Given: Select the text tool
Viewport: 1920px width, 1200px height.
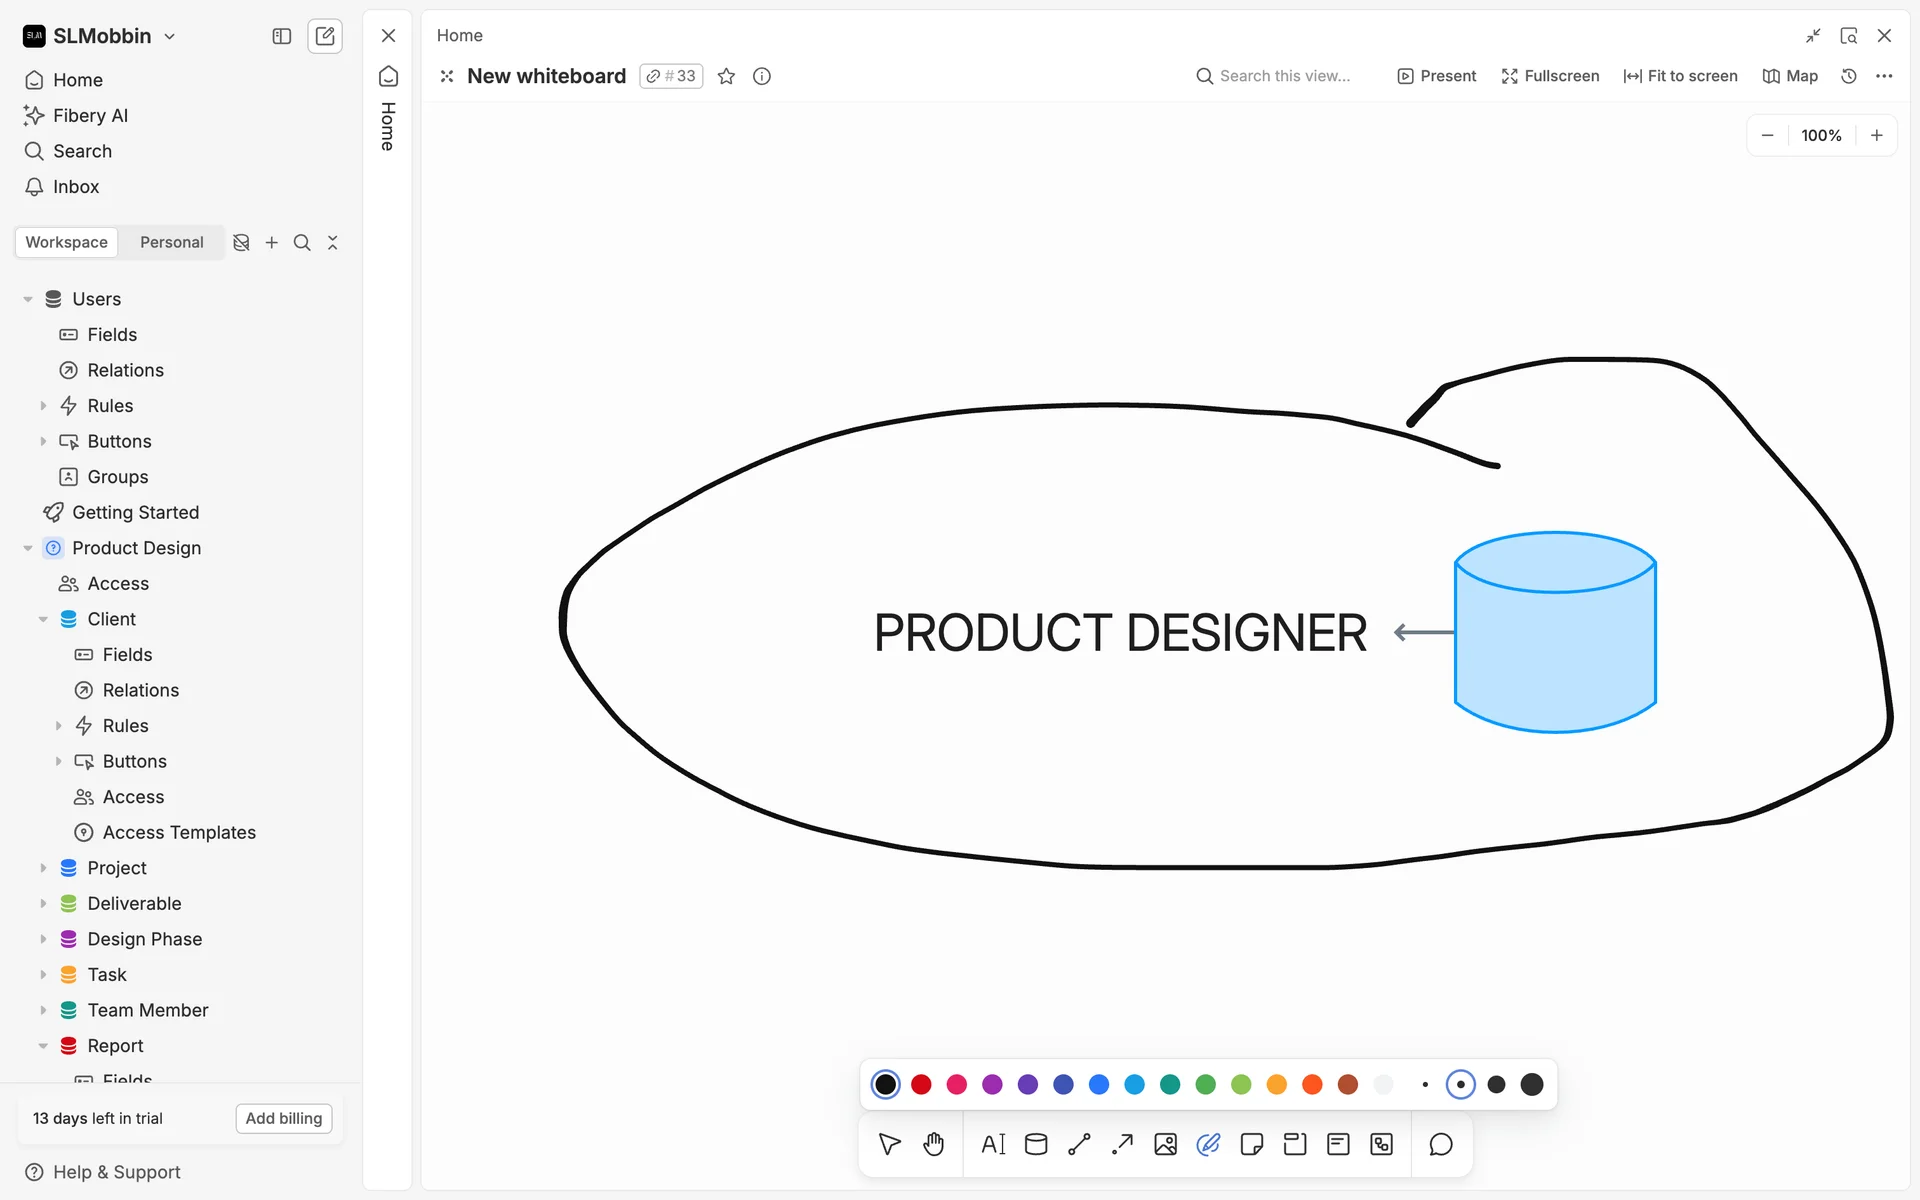Looking at the screenshot, I should [993, 1144].
